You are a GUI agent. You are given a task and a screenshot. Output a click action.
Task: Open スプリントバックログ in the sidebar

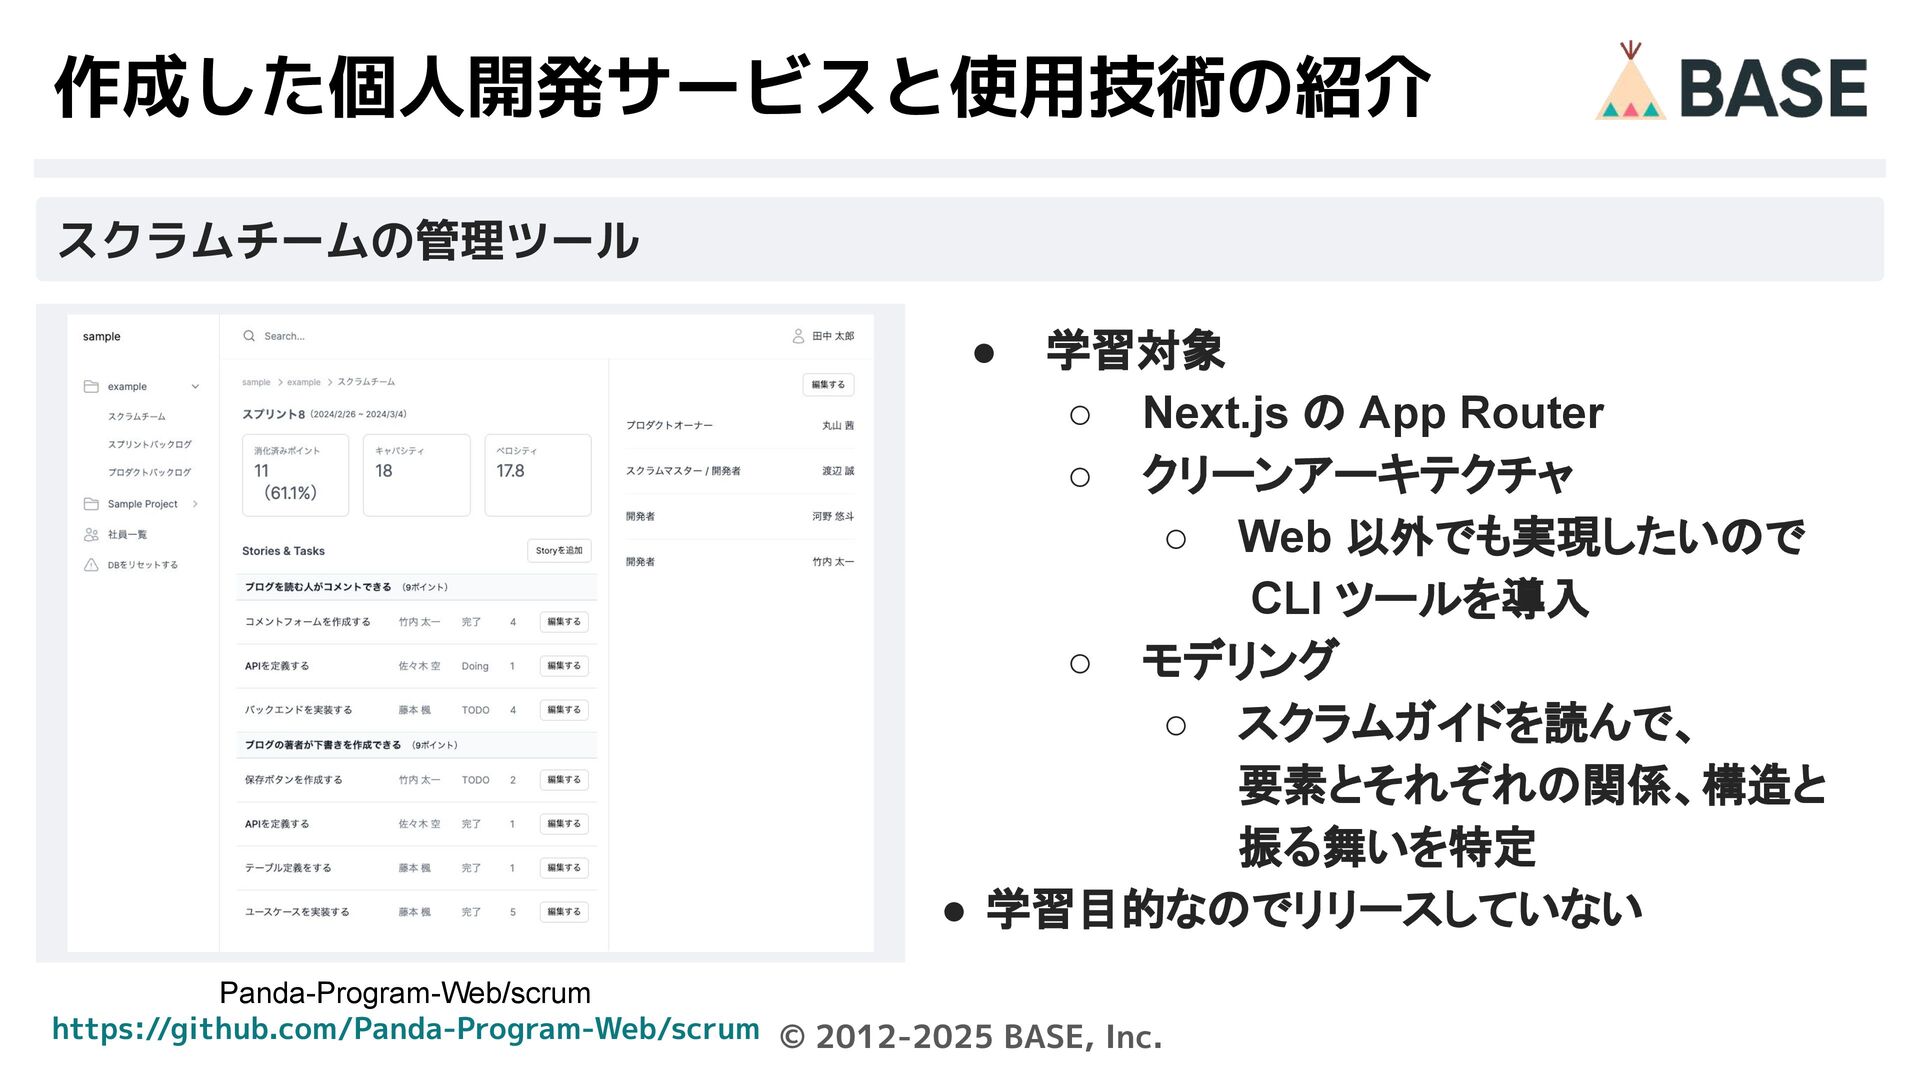150,444
